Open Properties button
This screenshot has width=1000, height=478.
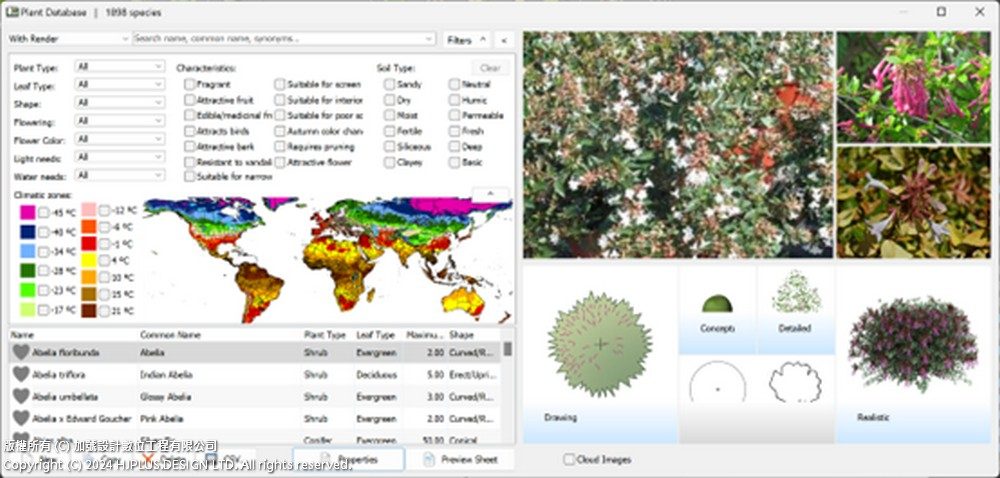tap(348, 460)
